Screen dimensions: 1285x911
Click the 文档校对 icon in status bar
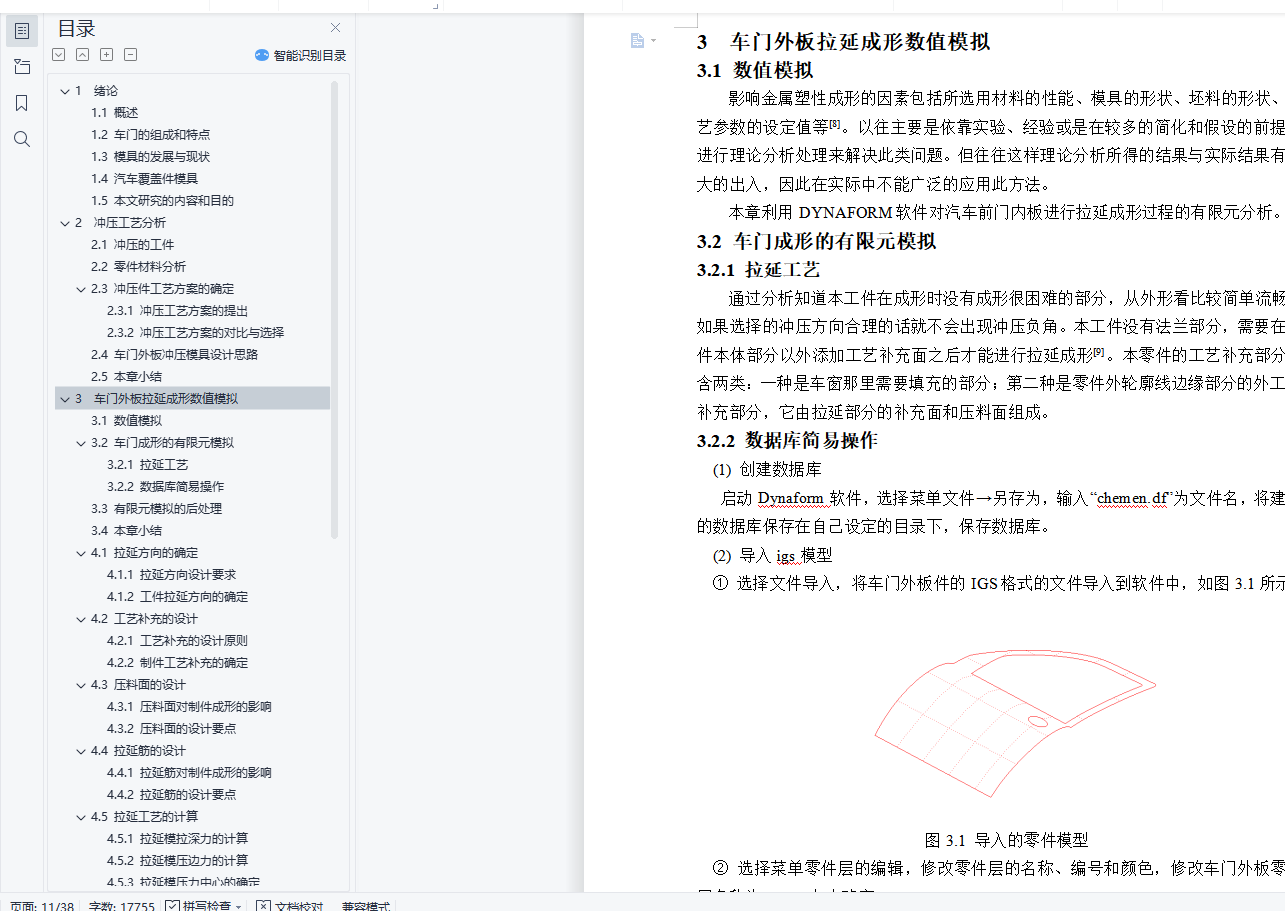[x=263, y=906]
